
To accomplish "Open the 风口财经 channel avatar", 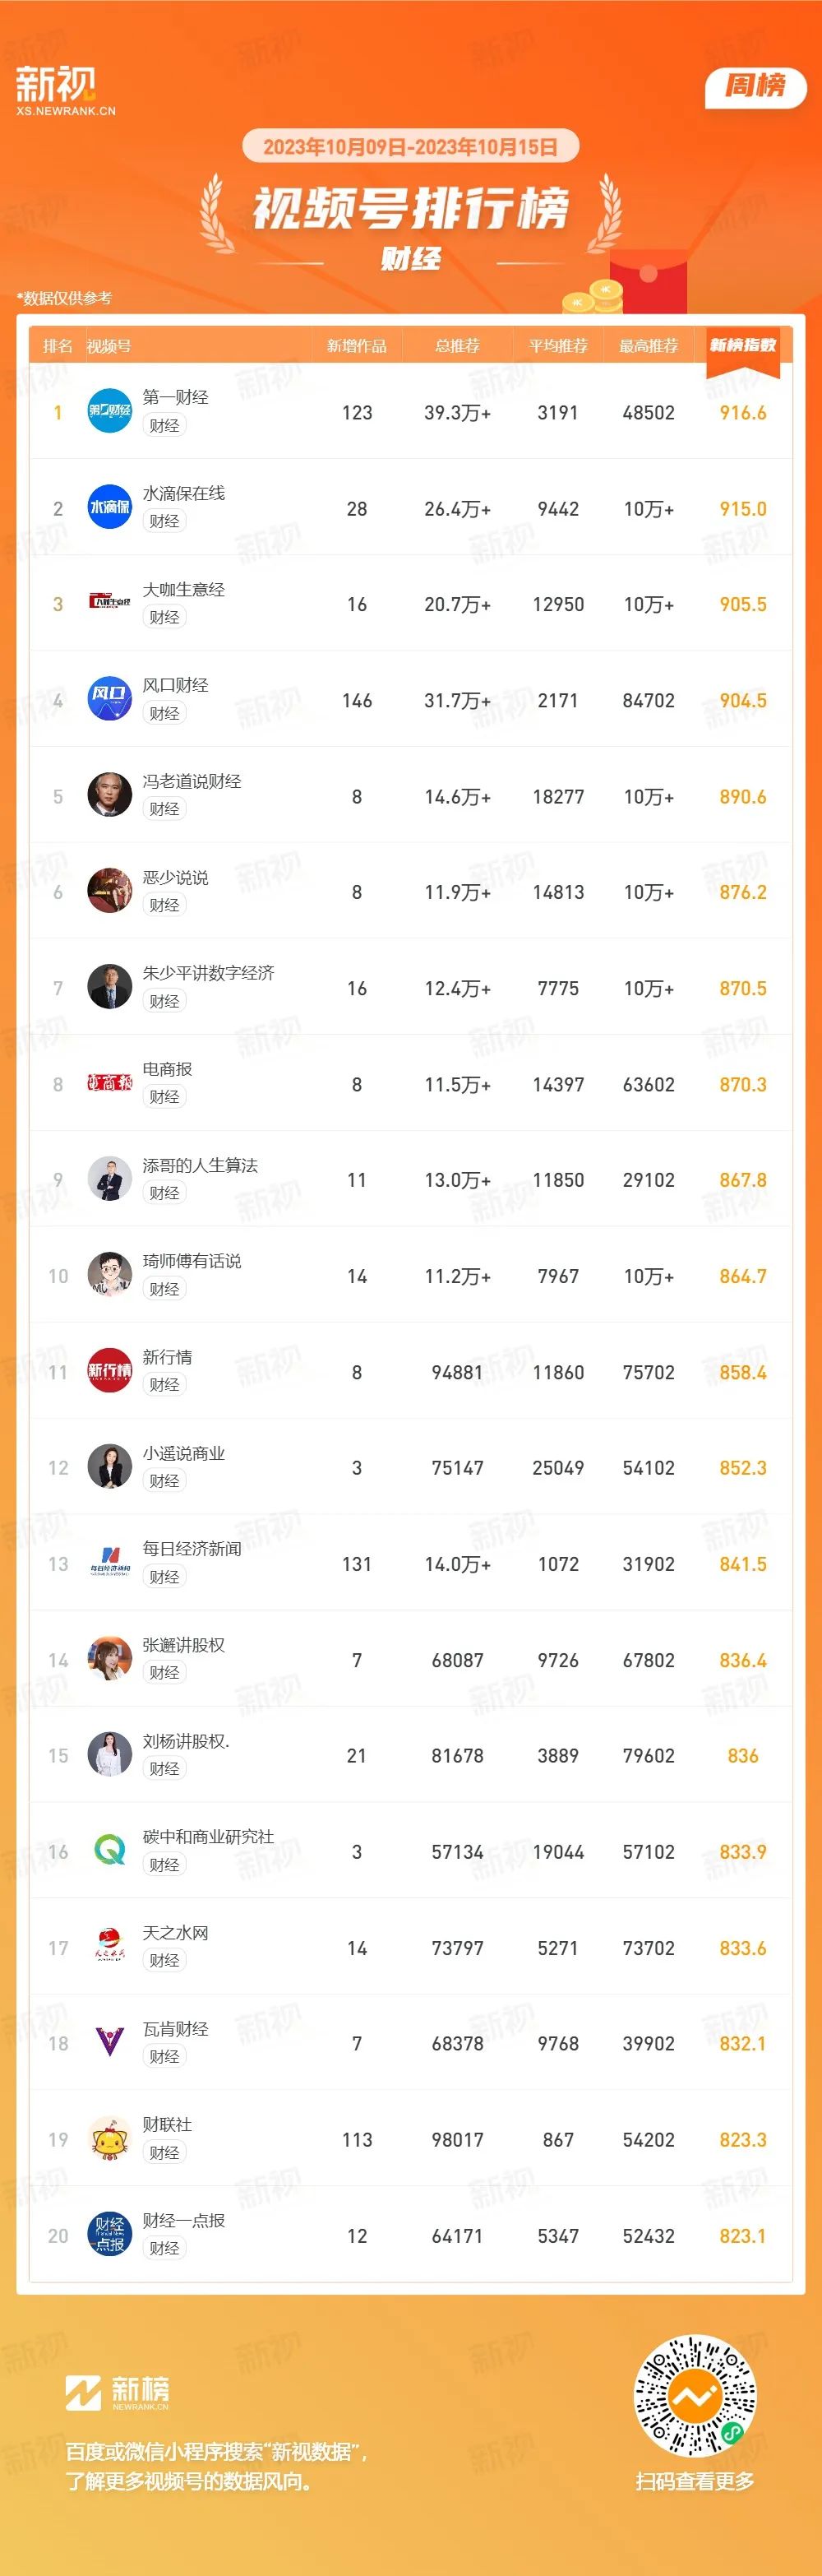I will [110, 700].
